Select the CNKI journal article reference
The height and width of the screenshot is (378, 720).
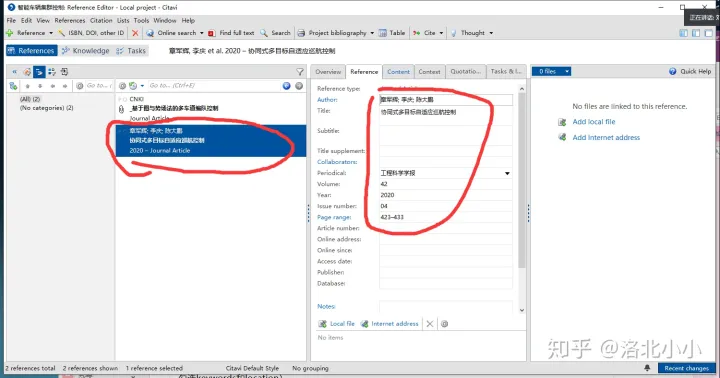[211, 109]
